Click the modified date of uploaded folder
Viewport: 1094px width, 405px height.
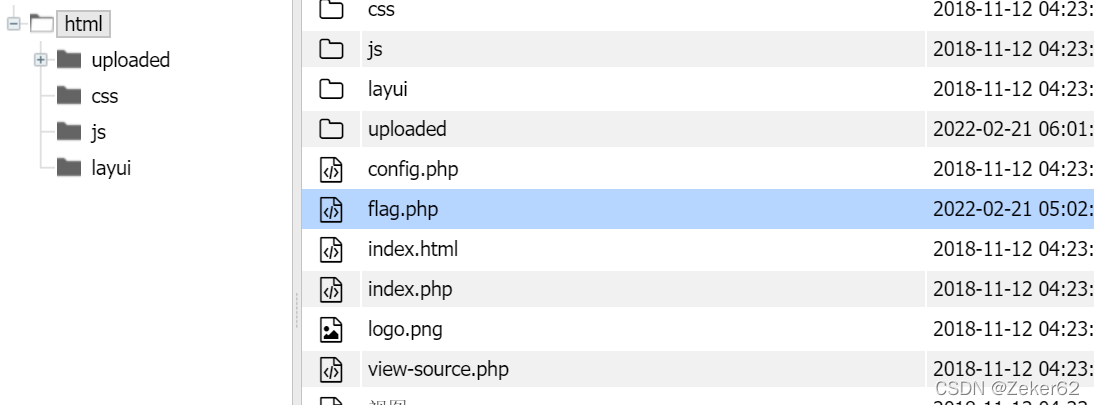(1013, 129)
